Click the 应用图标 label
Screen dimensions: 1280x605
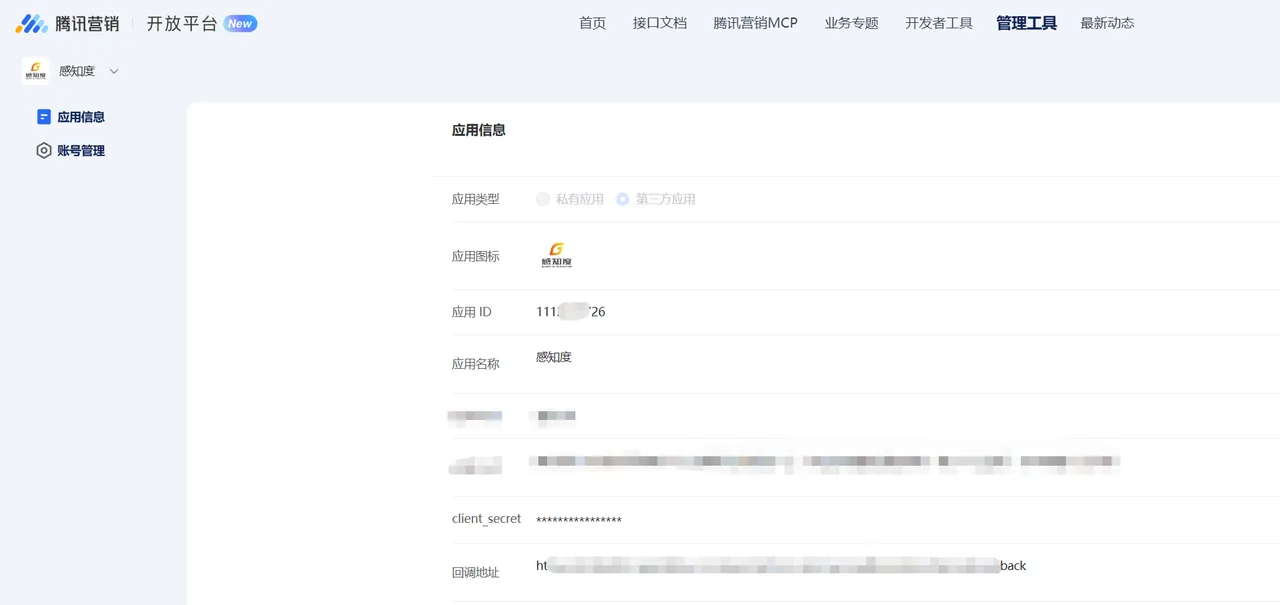click(476, 257)
